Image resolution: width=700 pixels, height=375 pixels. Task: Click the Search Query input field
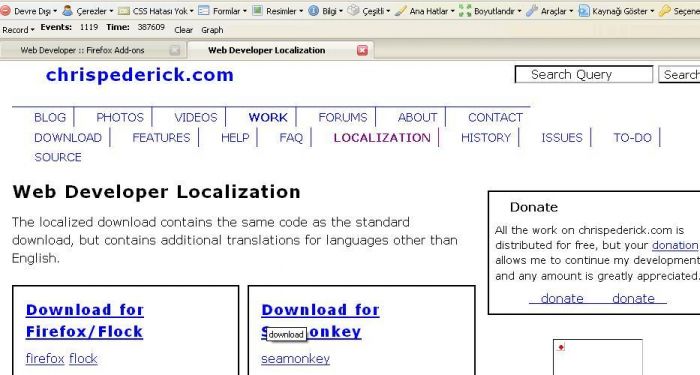tap(584, 75)
